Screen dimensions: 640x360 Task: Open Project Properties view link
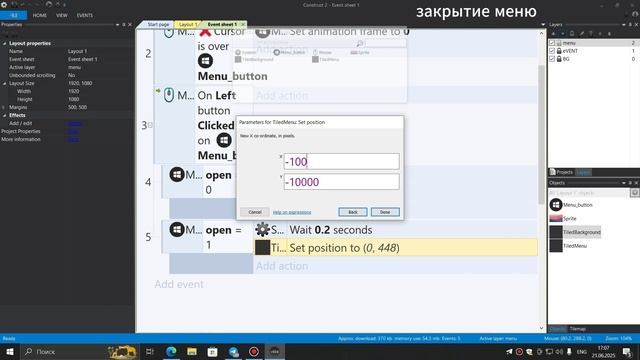point(73,131)
